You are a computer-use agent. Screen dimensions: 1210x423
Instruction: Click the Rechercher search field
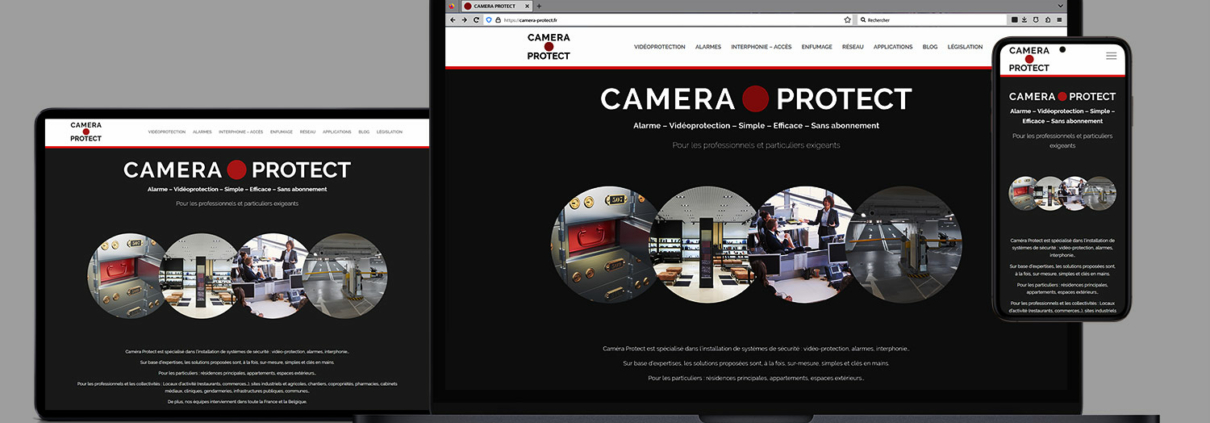tap(932, 19)
